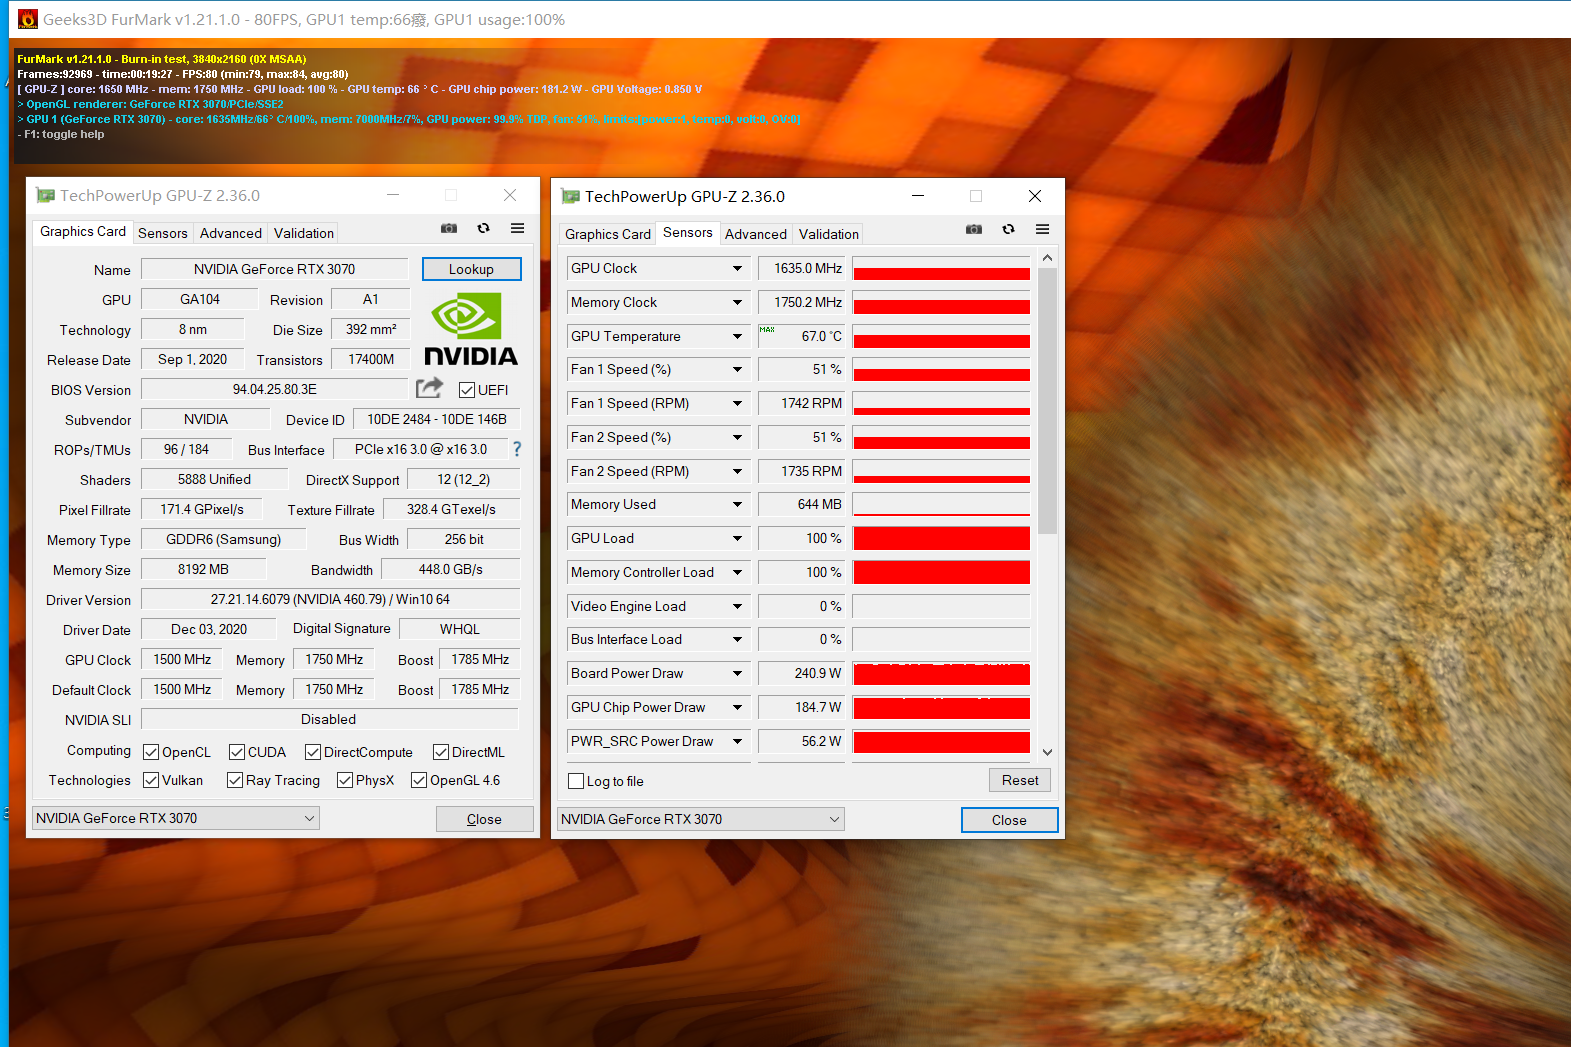Viewport: 1571px width, 1047px height.
Task: Toggle the DirectCompute checkbox
Action: coord(313,752)
